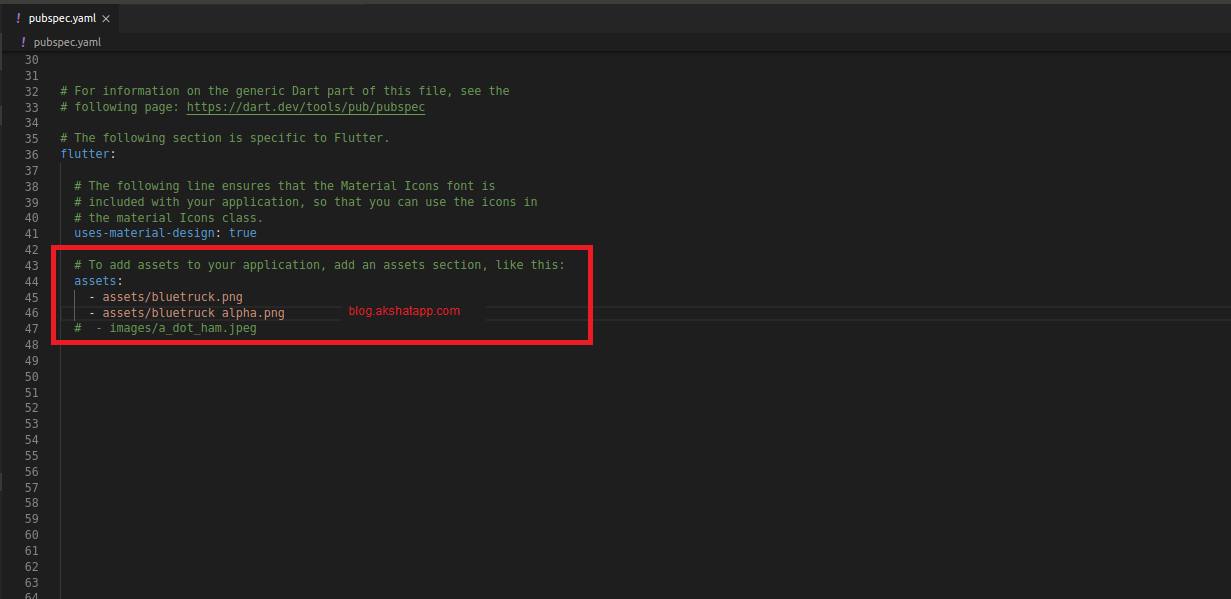Click line number 36 in the gutter

coord(31,154)
